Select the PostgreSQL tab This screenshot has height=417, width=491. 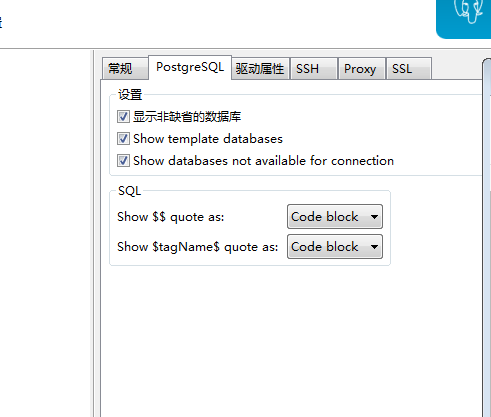pyautogui.click(x=190, y=67)
